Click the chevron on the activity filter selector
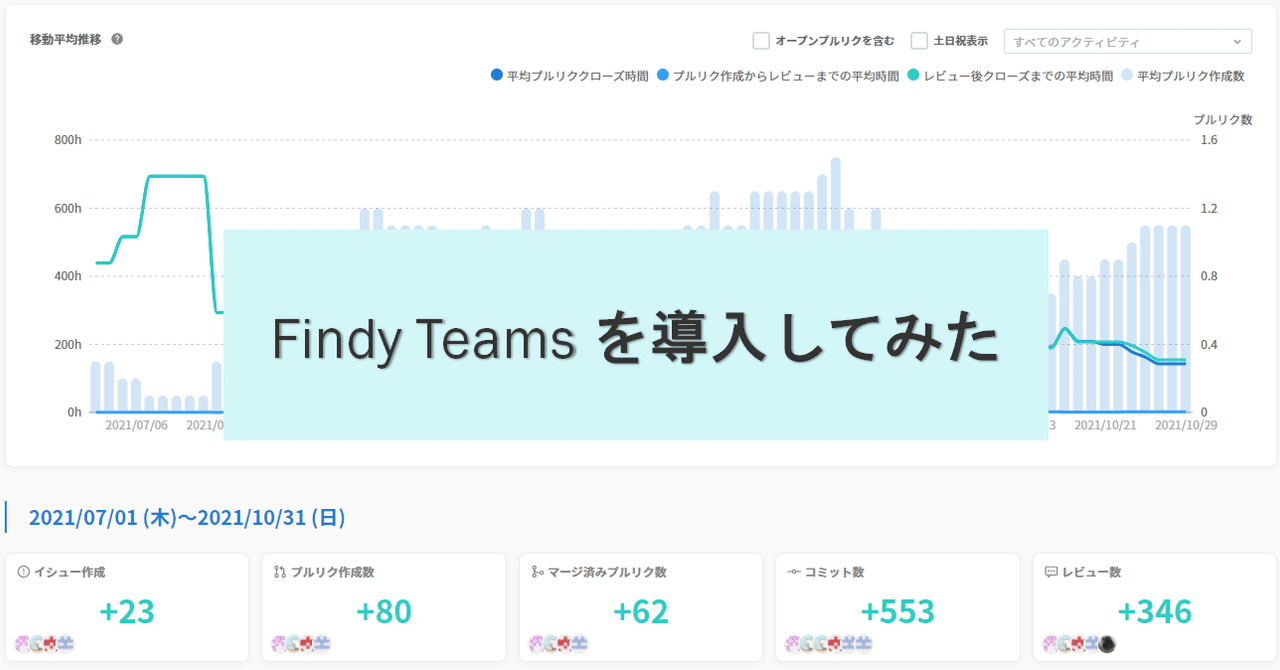1280x670 pixels. pyautogui.click(x=1237, y=42)
